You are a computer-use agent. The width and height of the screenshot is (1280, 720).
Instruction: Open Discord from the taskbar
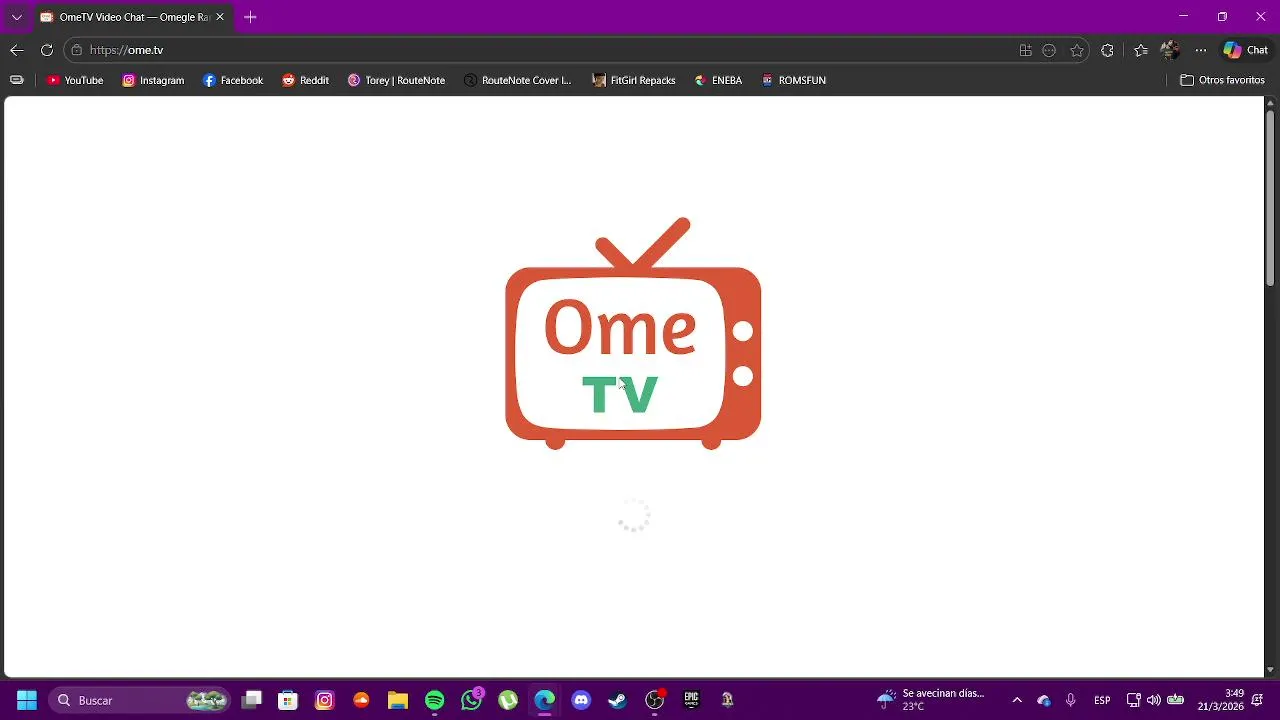(581, 700)
